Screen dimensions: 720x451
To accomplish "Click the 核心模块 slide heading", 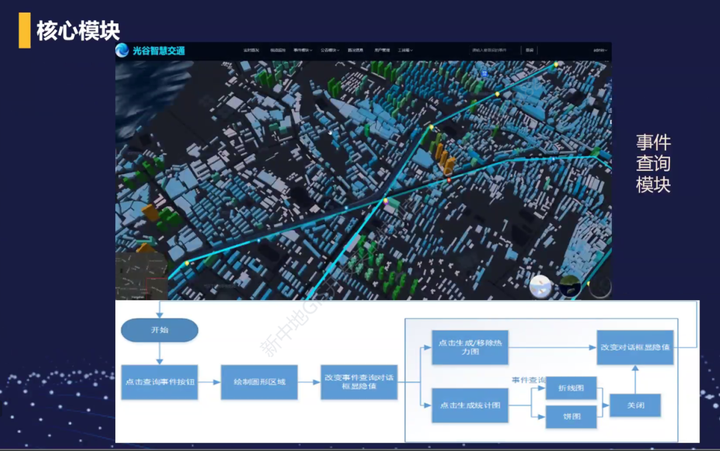I will pos(78,31).
